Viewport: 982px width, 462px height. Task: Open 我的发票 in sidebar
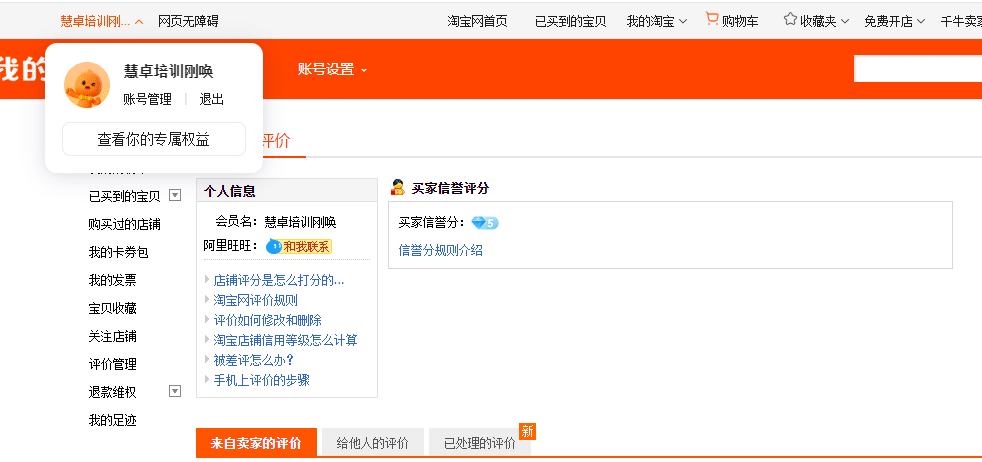coord(113,280)
